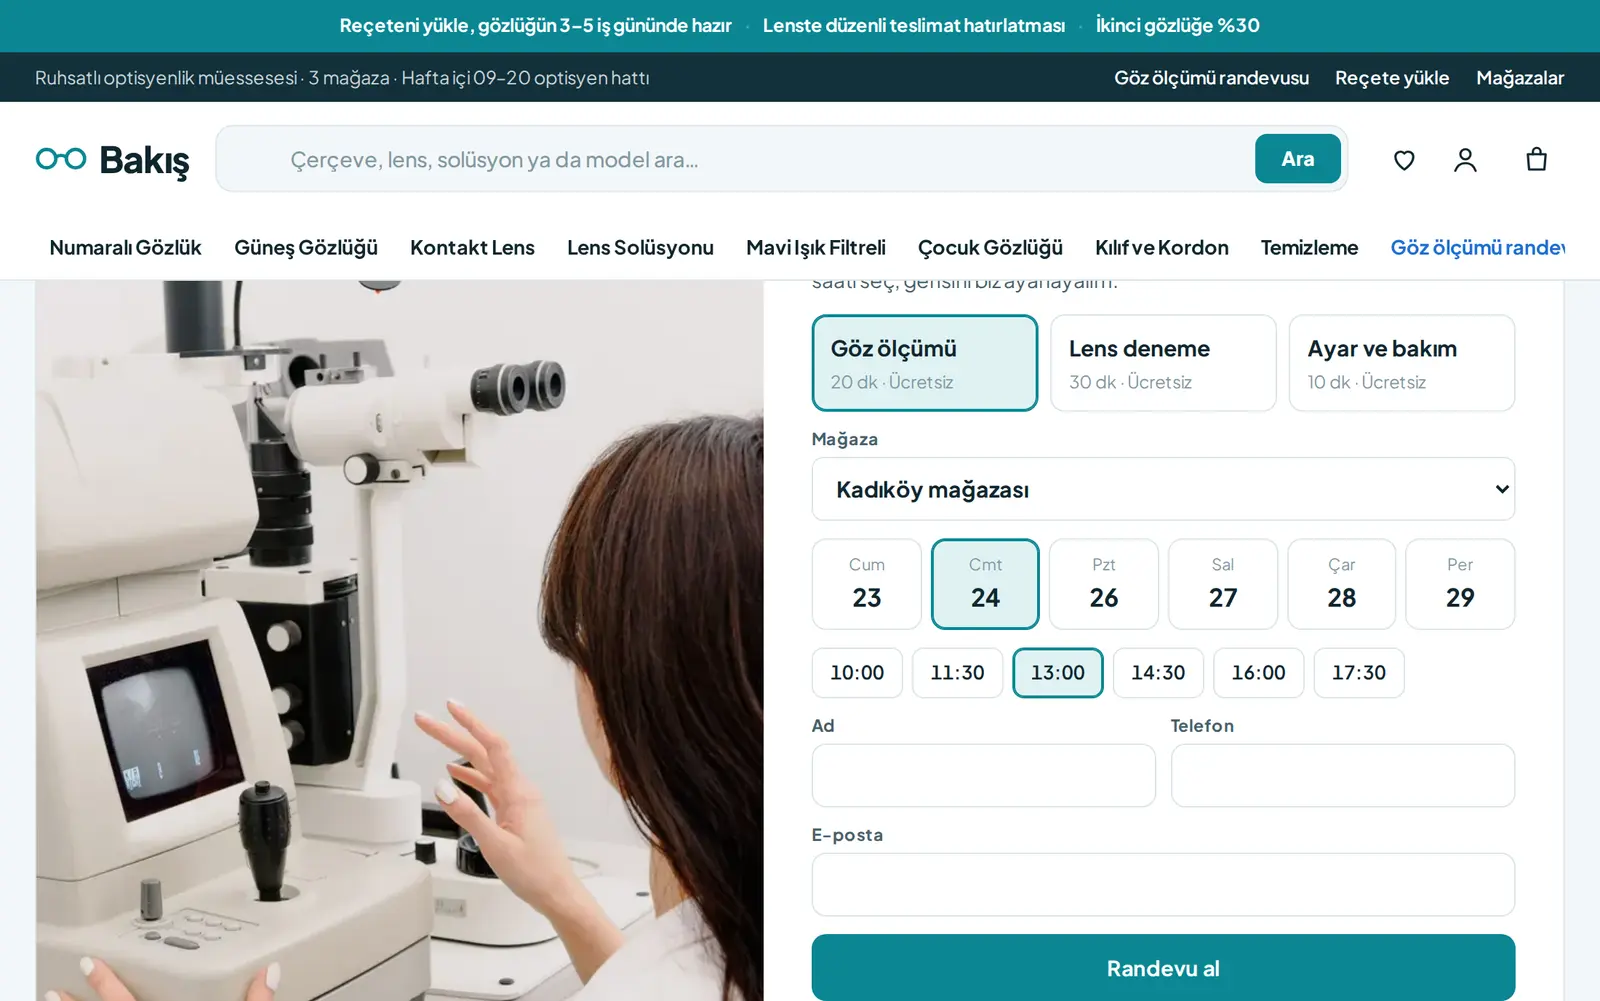This screenshot has height=1001, width=1600.
Task: Click the İkinci gözlüğe %30 promo text
Action: [1178, 26]
